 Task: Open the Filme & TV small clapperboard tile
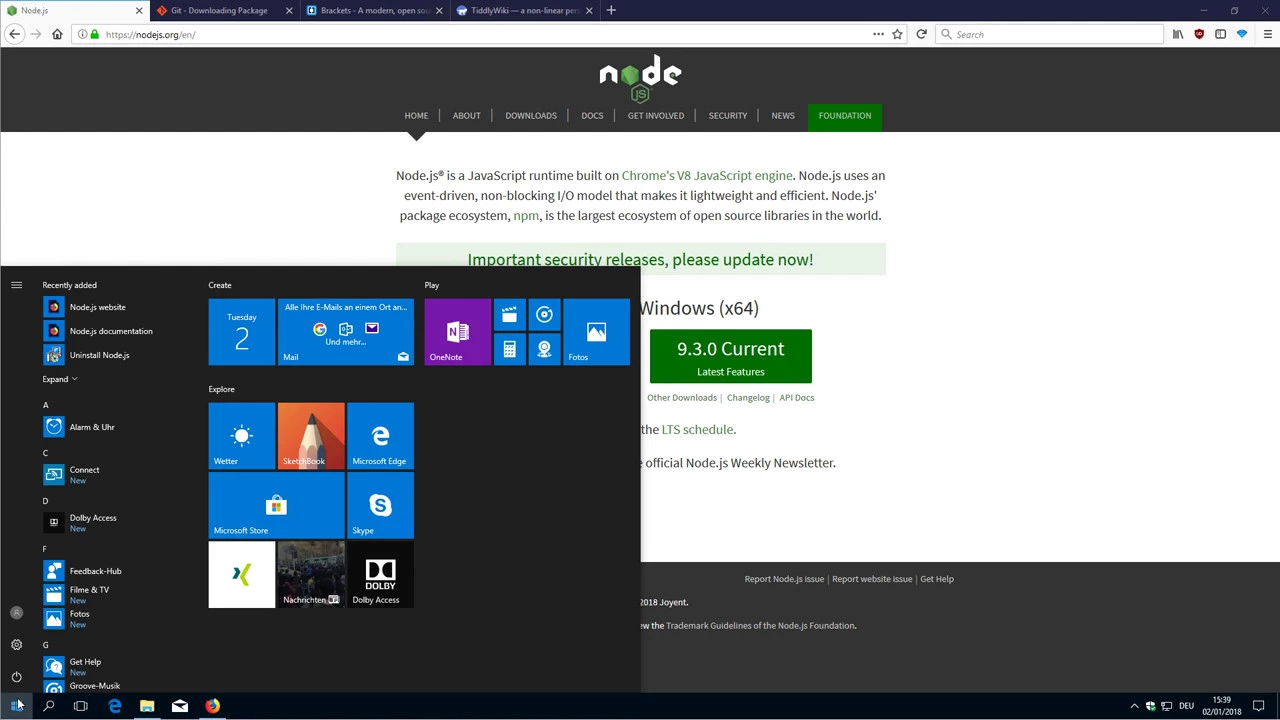[509, 316]
